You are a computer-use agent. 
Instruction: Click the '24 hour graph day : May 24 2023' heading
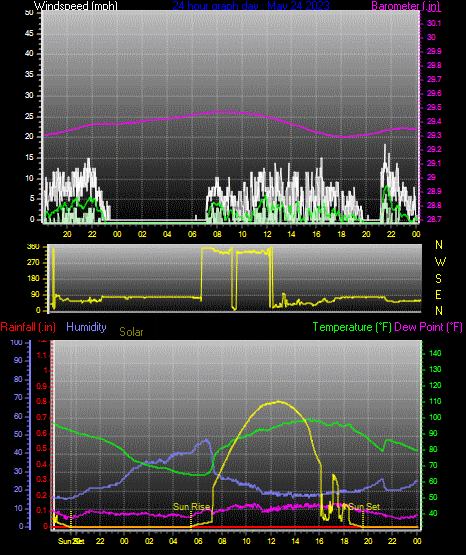[x=251, y=6]
